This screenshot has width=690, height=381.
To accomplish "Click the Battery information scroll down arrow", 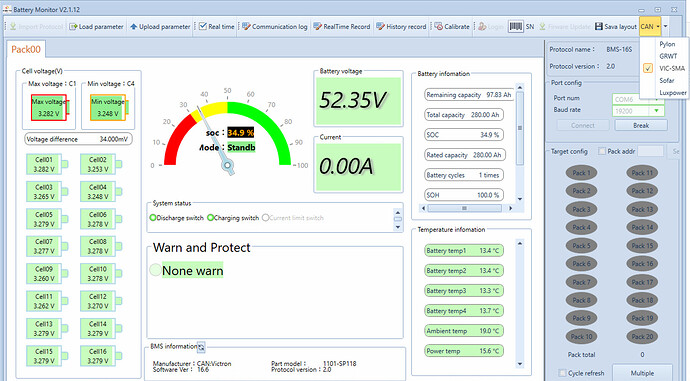I will click(x=520, y=199).
